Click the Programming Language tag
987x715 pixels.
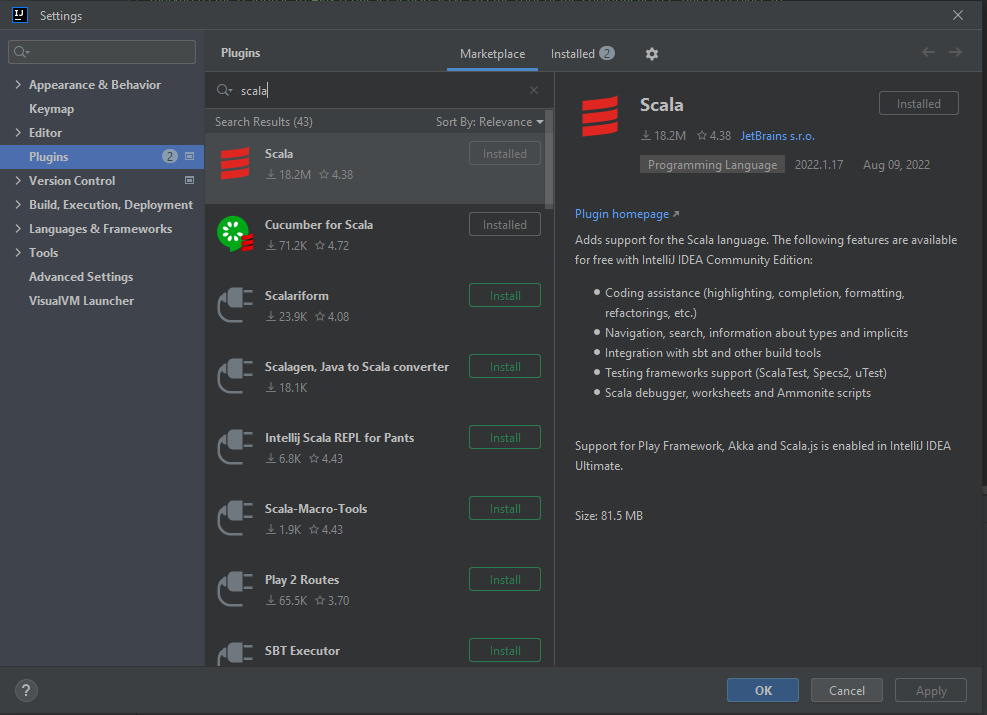[712, 164]
